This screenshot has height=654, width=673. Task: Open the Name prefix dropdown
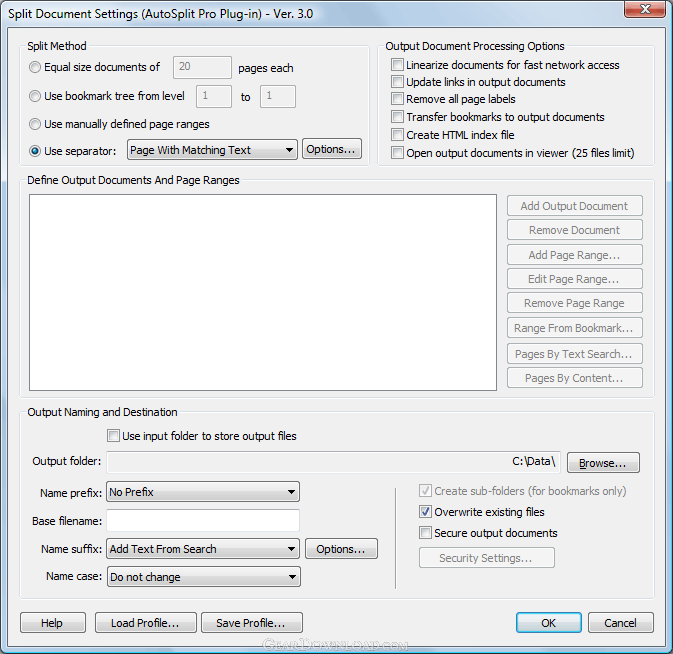(203, 492)
